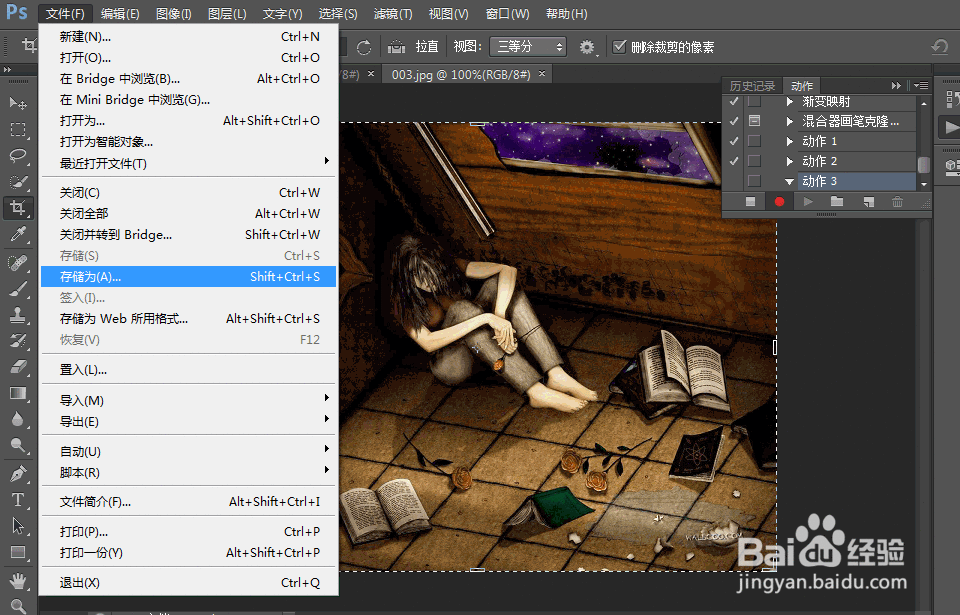The image size is (960, 615).
Task: Click the 拉直 button label
Action: [427, 47]
